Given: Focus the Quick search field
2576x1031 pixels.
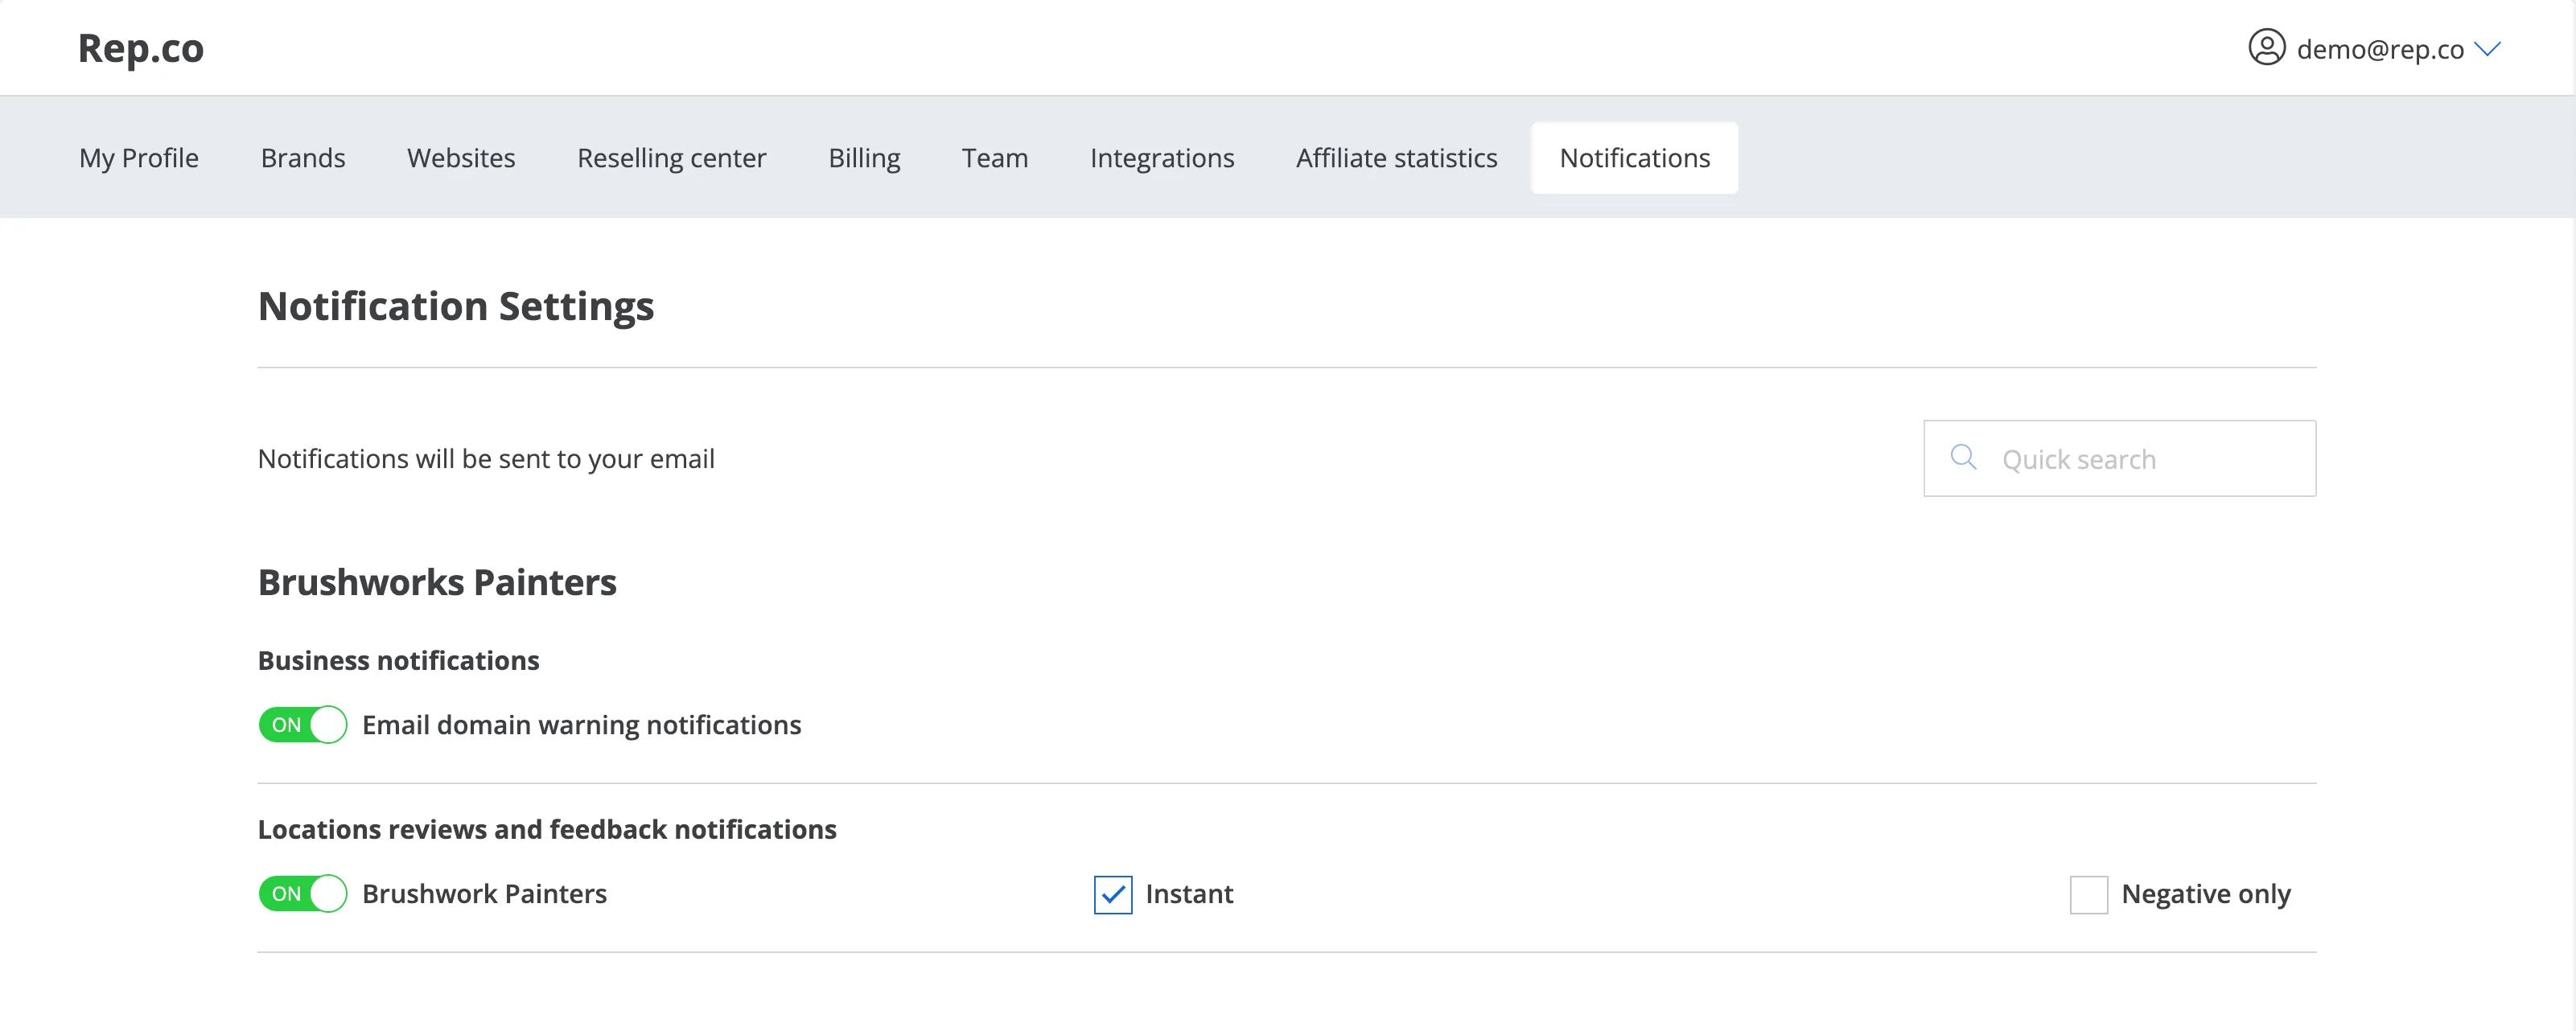Looking at the screenshot, I should pos(2119,458).
